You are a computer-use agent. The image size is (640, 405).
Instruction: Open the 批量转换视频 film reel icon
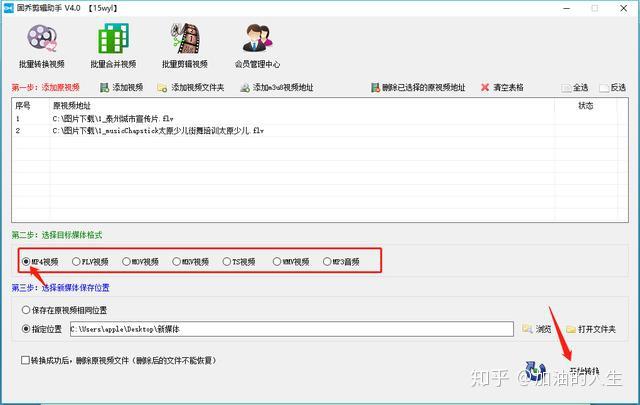tap(42, 38)
